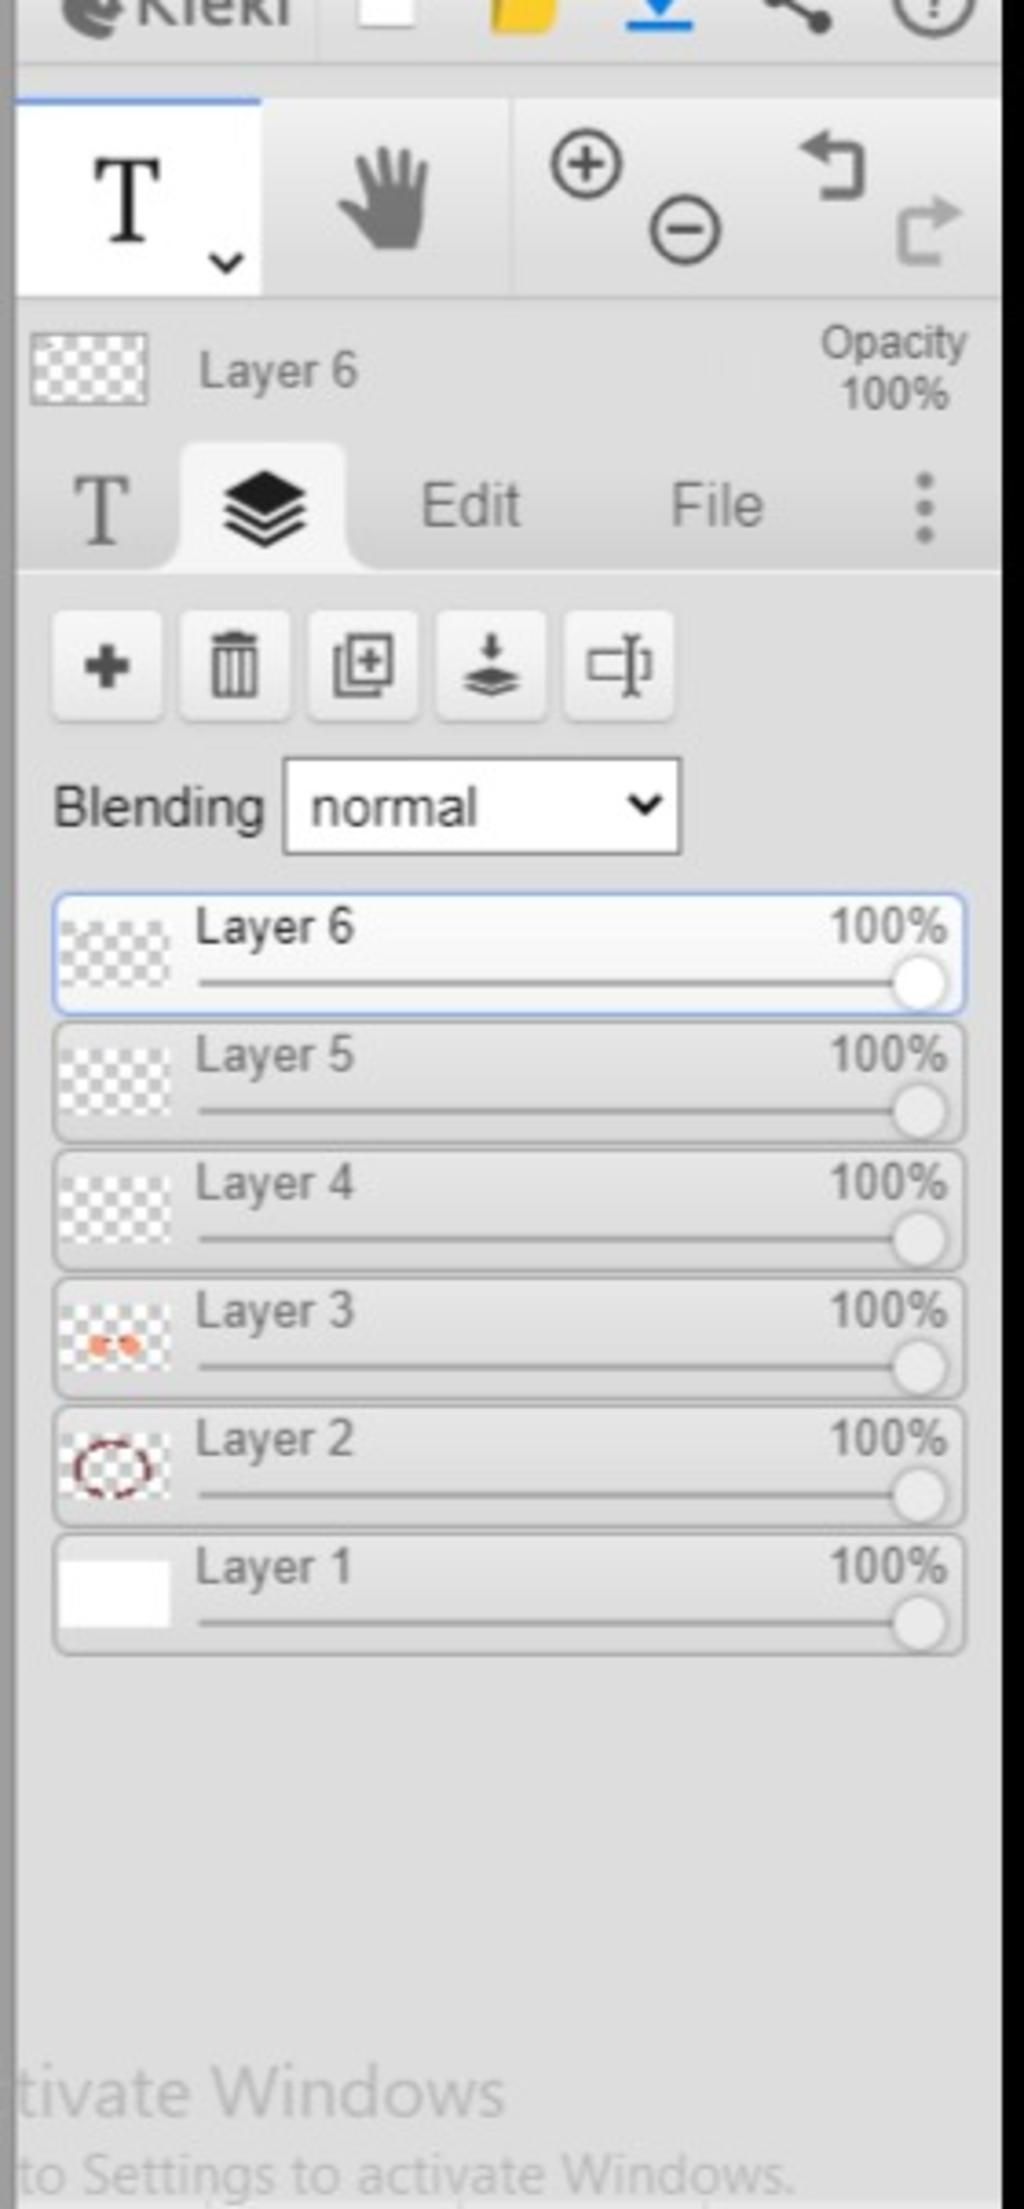Viewport: 1024px width, 2209px height.
Task: Merge layer down
Action: click(491, 665)
